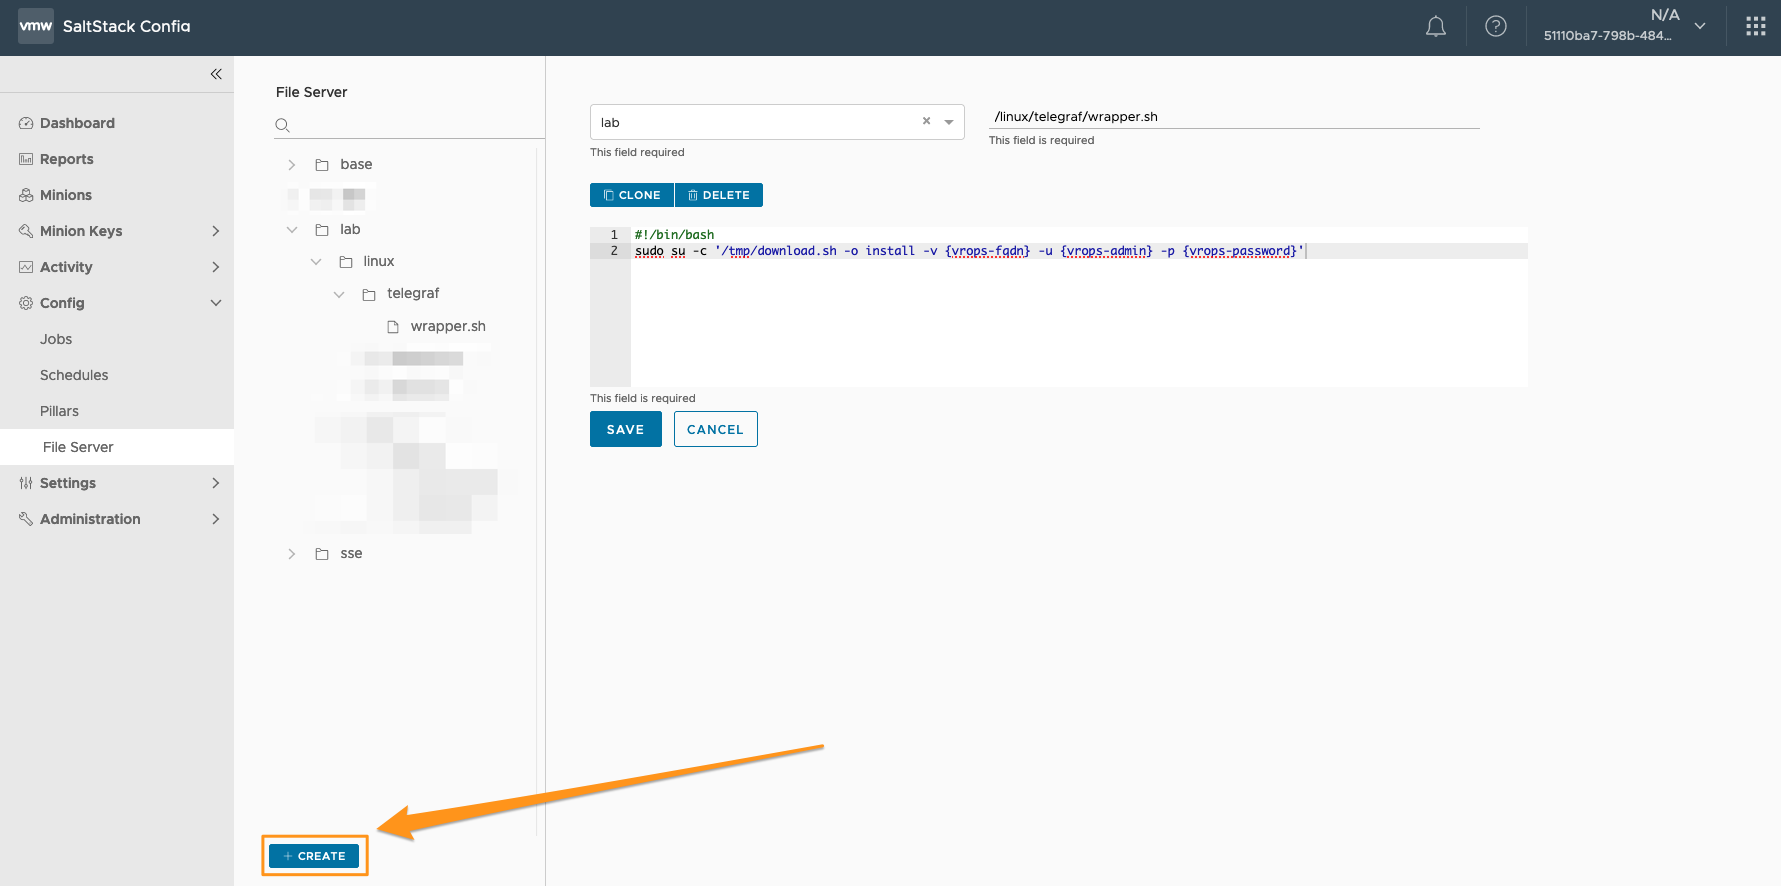Click the Clone button

click(632, 195)
